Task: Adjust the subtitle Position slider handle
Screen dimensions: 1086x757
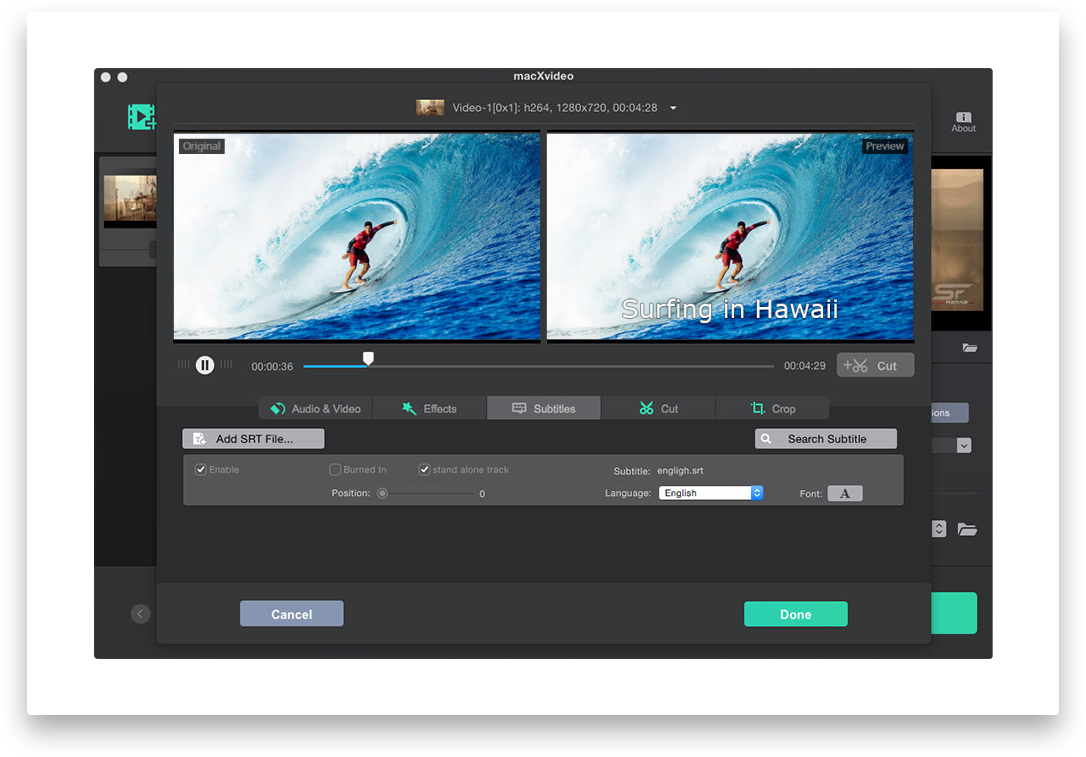Action: (382, 493)
